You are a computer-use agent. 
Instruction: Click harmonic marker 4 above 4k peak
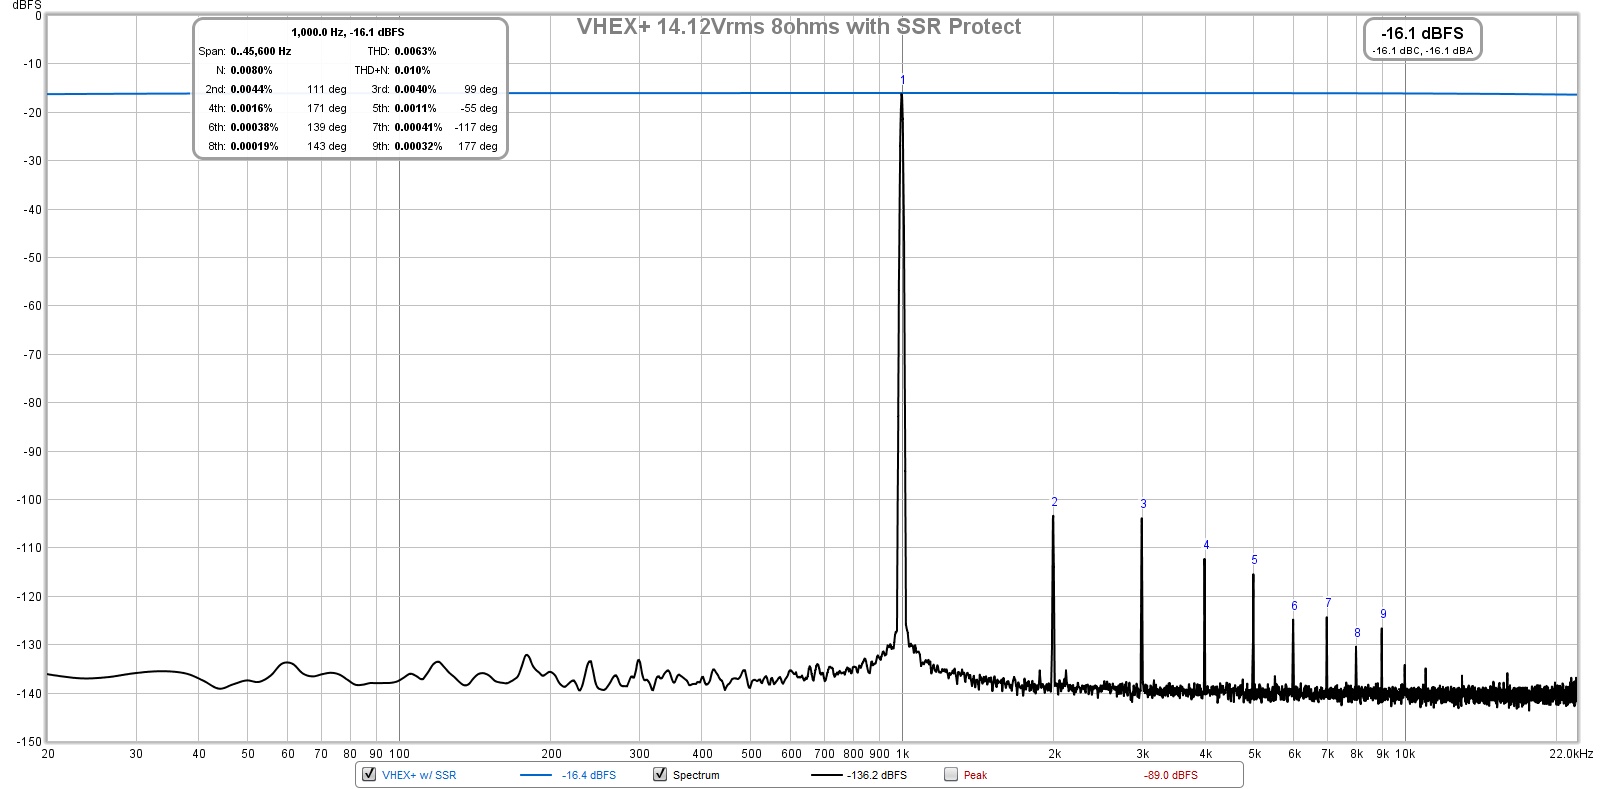coord(1206,545)
